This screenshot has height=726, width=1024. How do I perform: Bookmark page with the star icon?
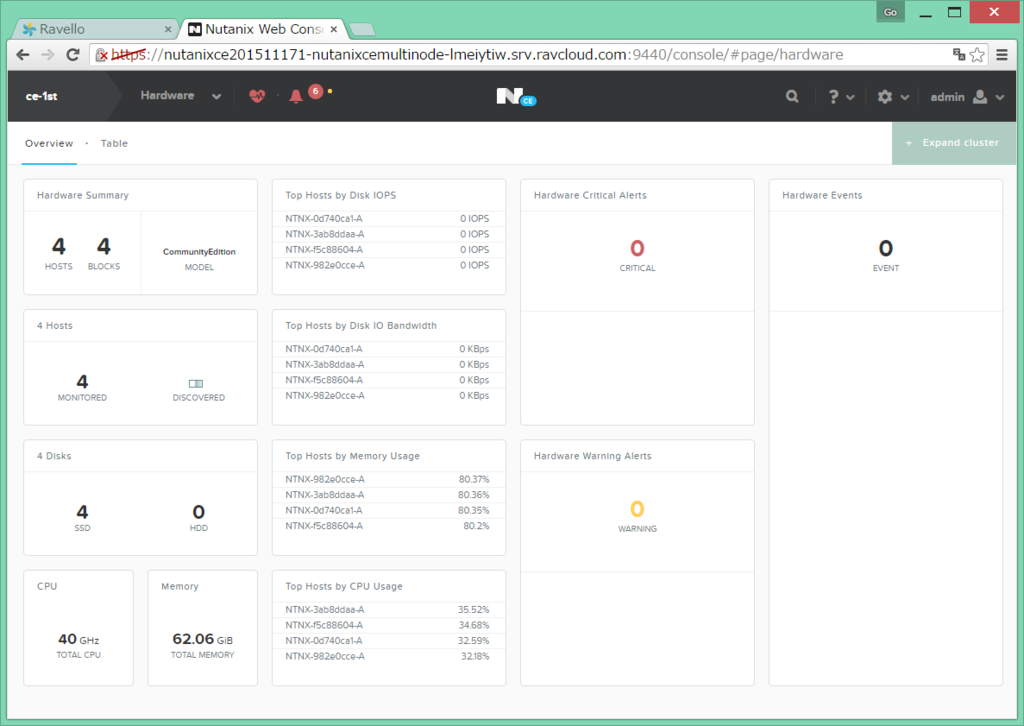[x=977, y=55]
